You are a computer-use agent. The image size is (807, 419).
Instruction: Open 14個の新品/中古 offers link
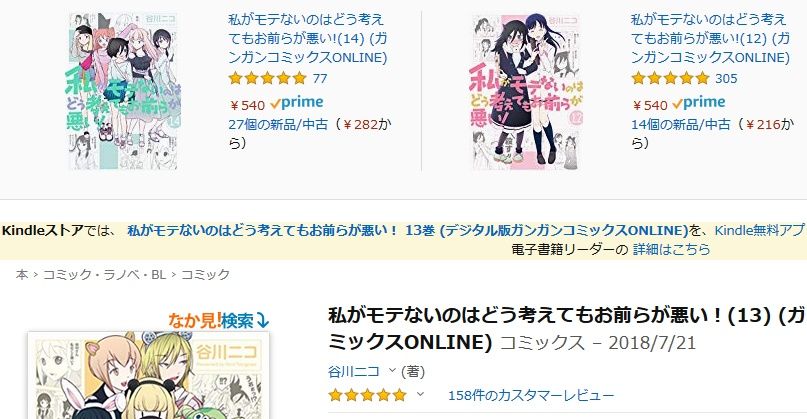pos(681,125)
